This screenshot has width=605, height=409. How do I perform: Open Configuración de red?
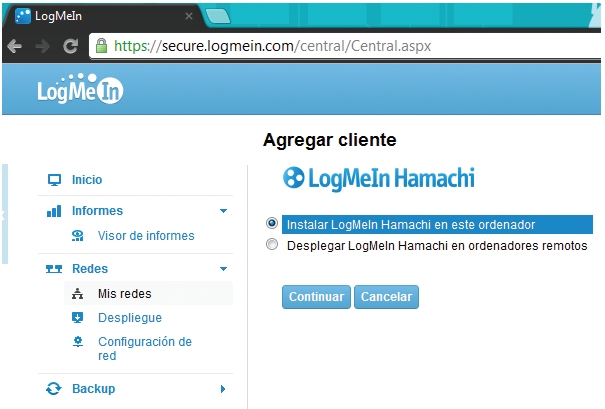(145, 348)
